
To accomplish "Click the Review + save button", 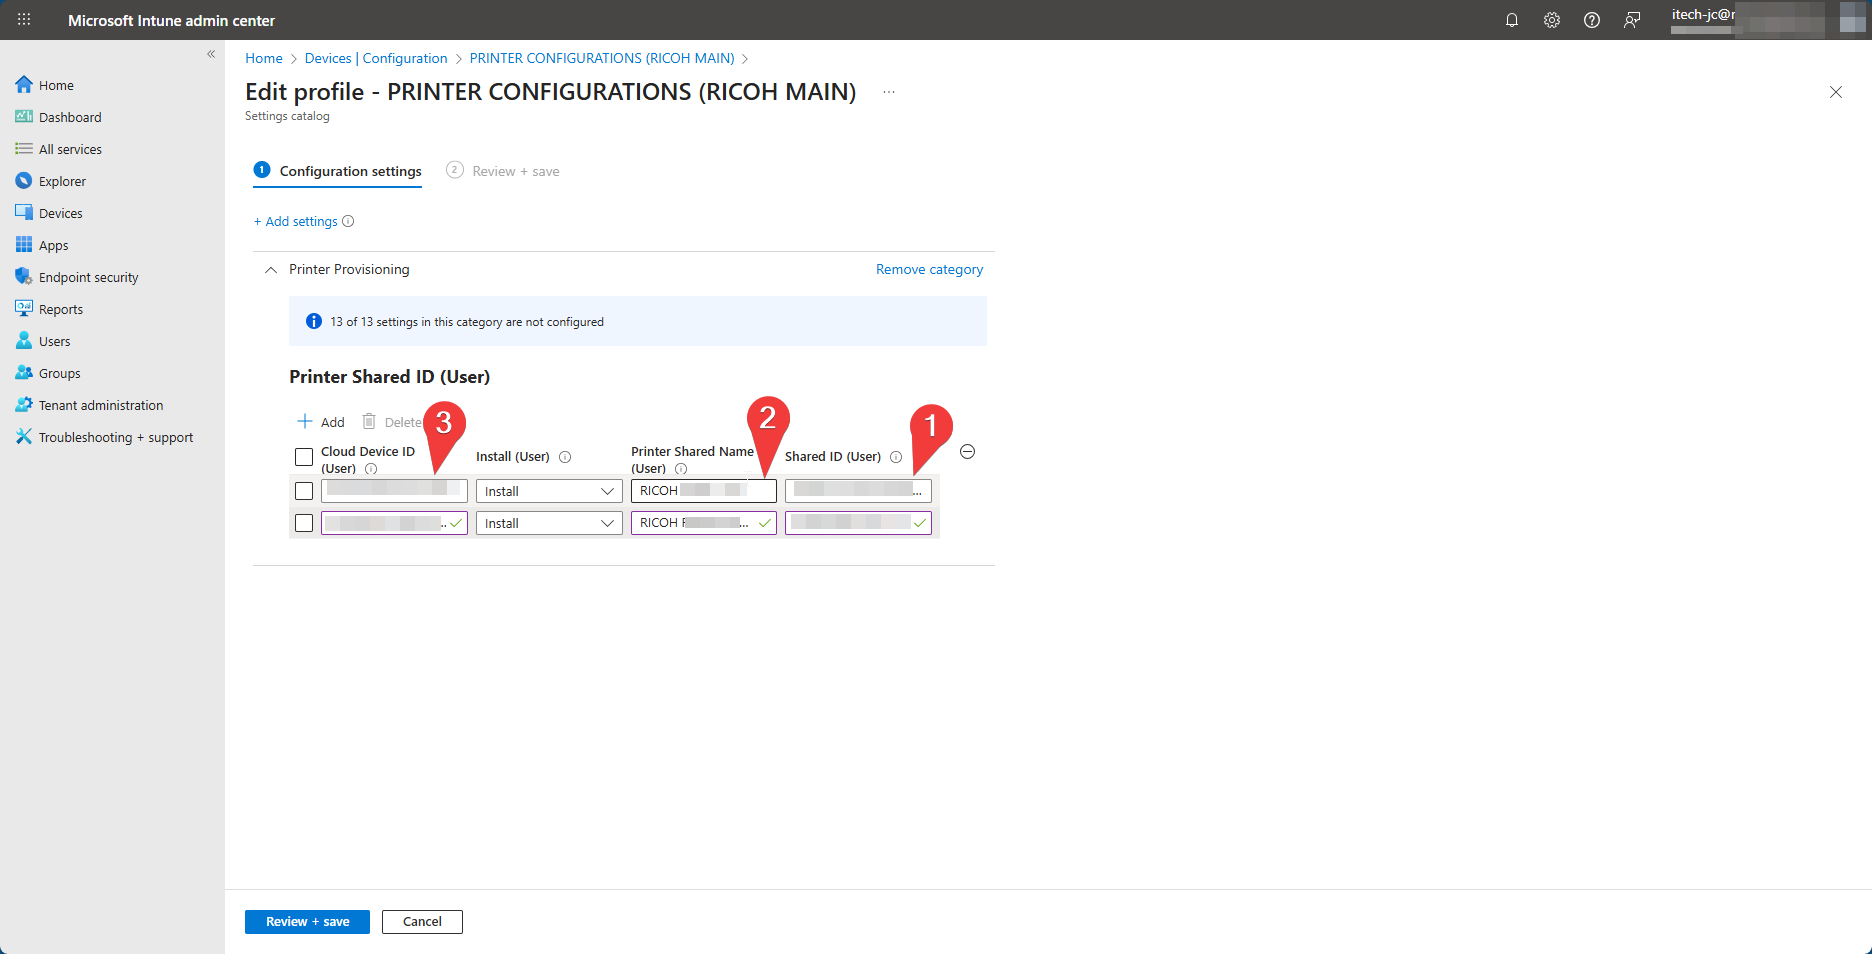I will [307, 922].
